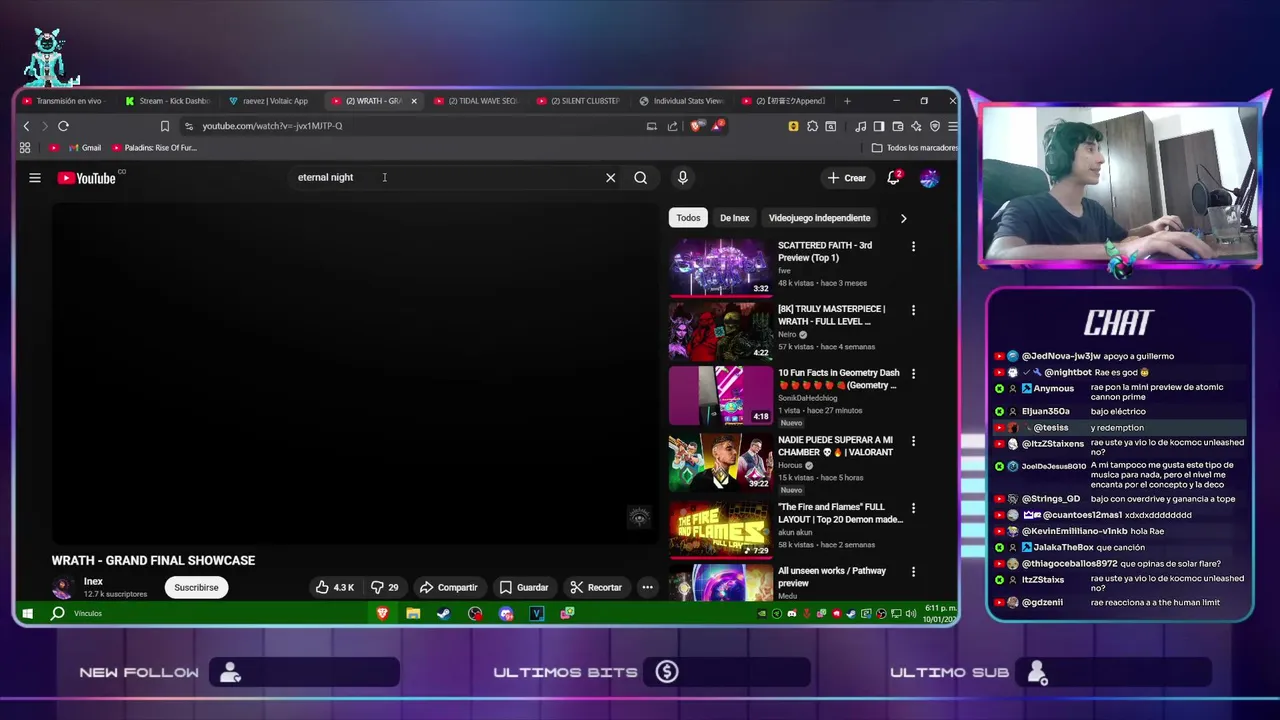1280x720 pixels.
Task: Open the bookmarks bar apps grid icon
Action: point(25,148)
